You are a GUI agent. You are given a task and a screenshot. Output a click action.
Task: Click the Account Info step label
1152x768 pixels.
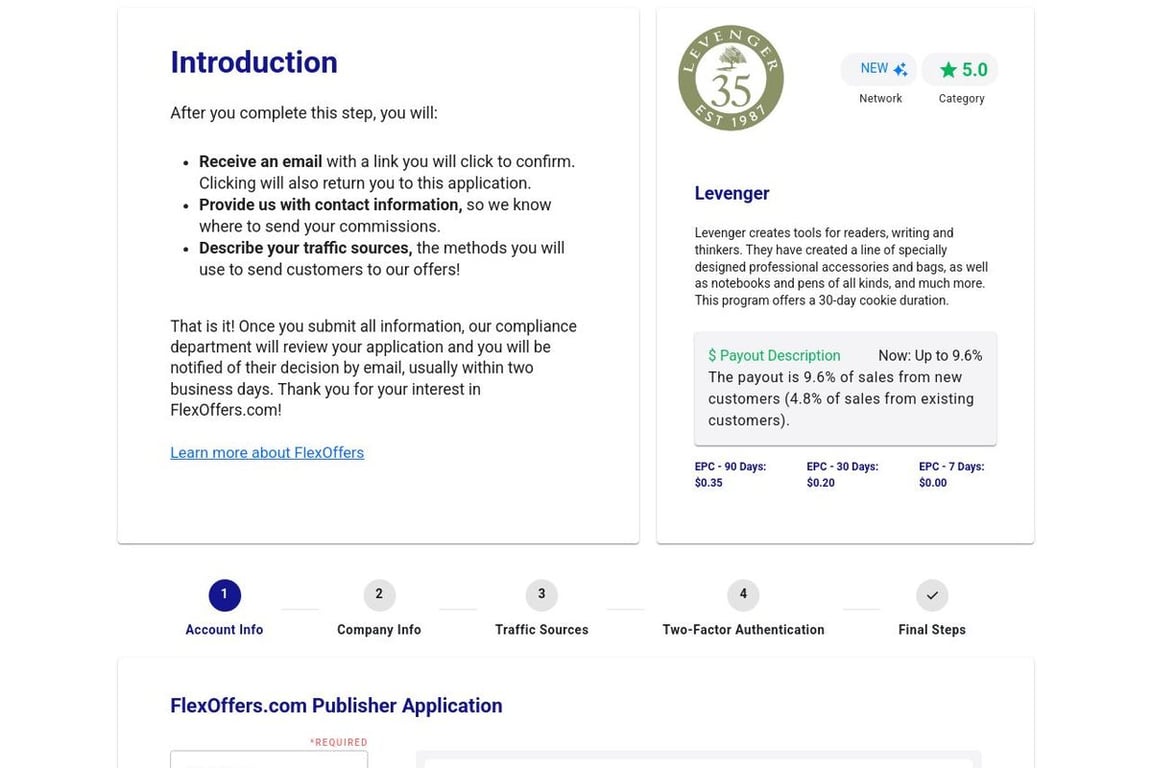pyautogui.click(x=224, y=630)
